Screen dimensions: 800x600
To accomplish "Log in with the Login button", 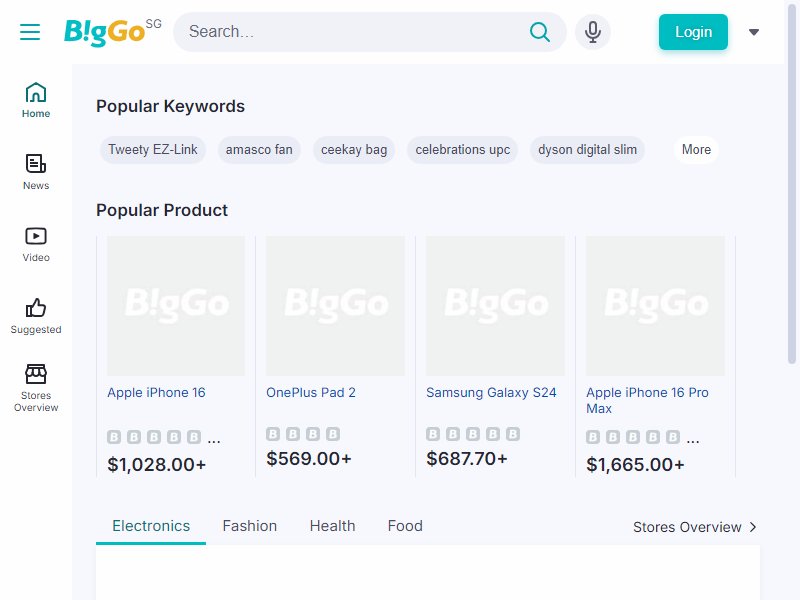I will [693, 32].
